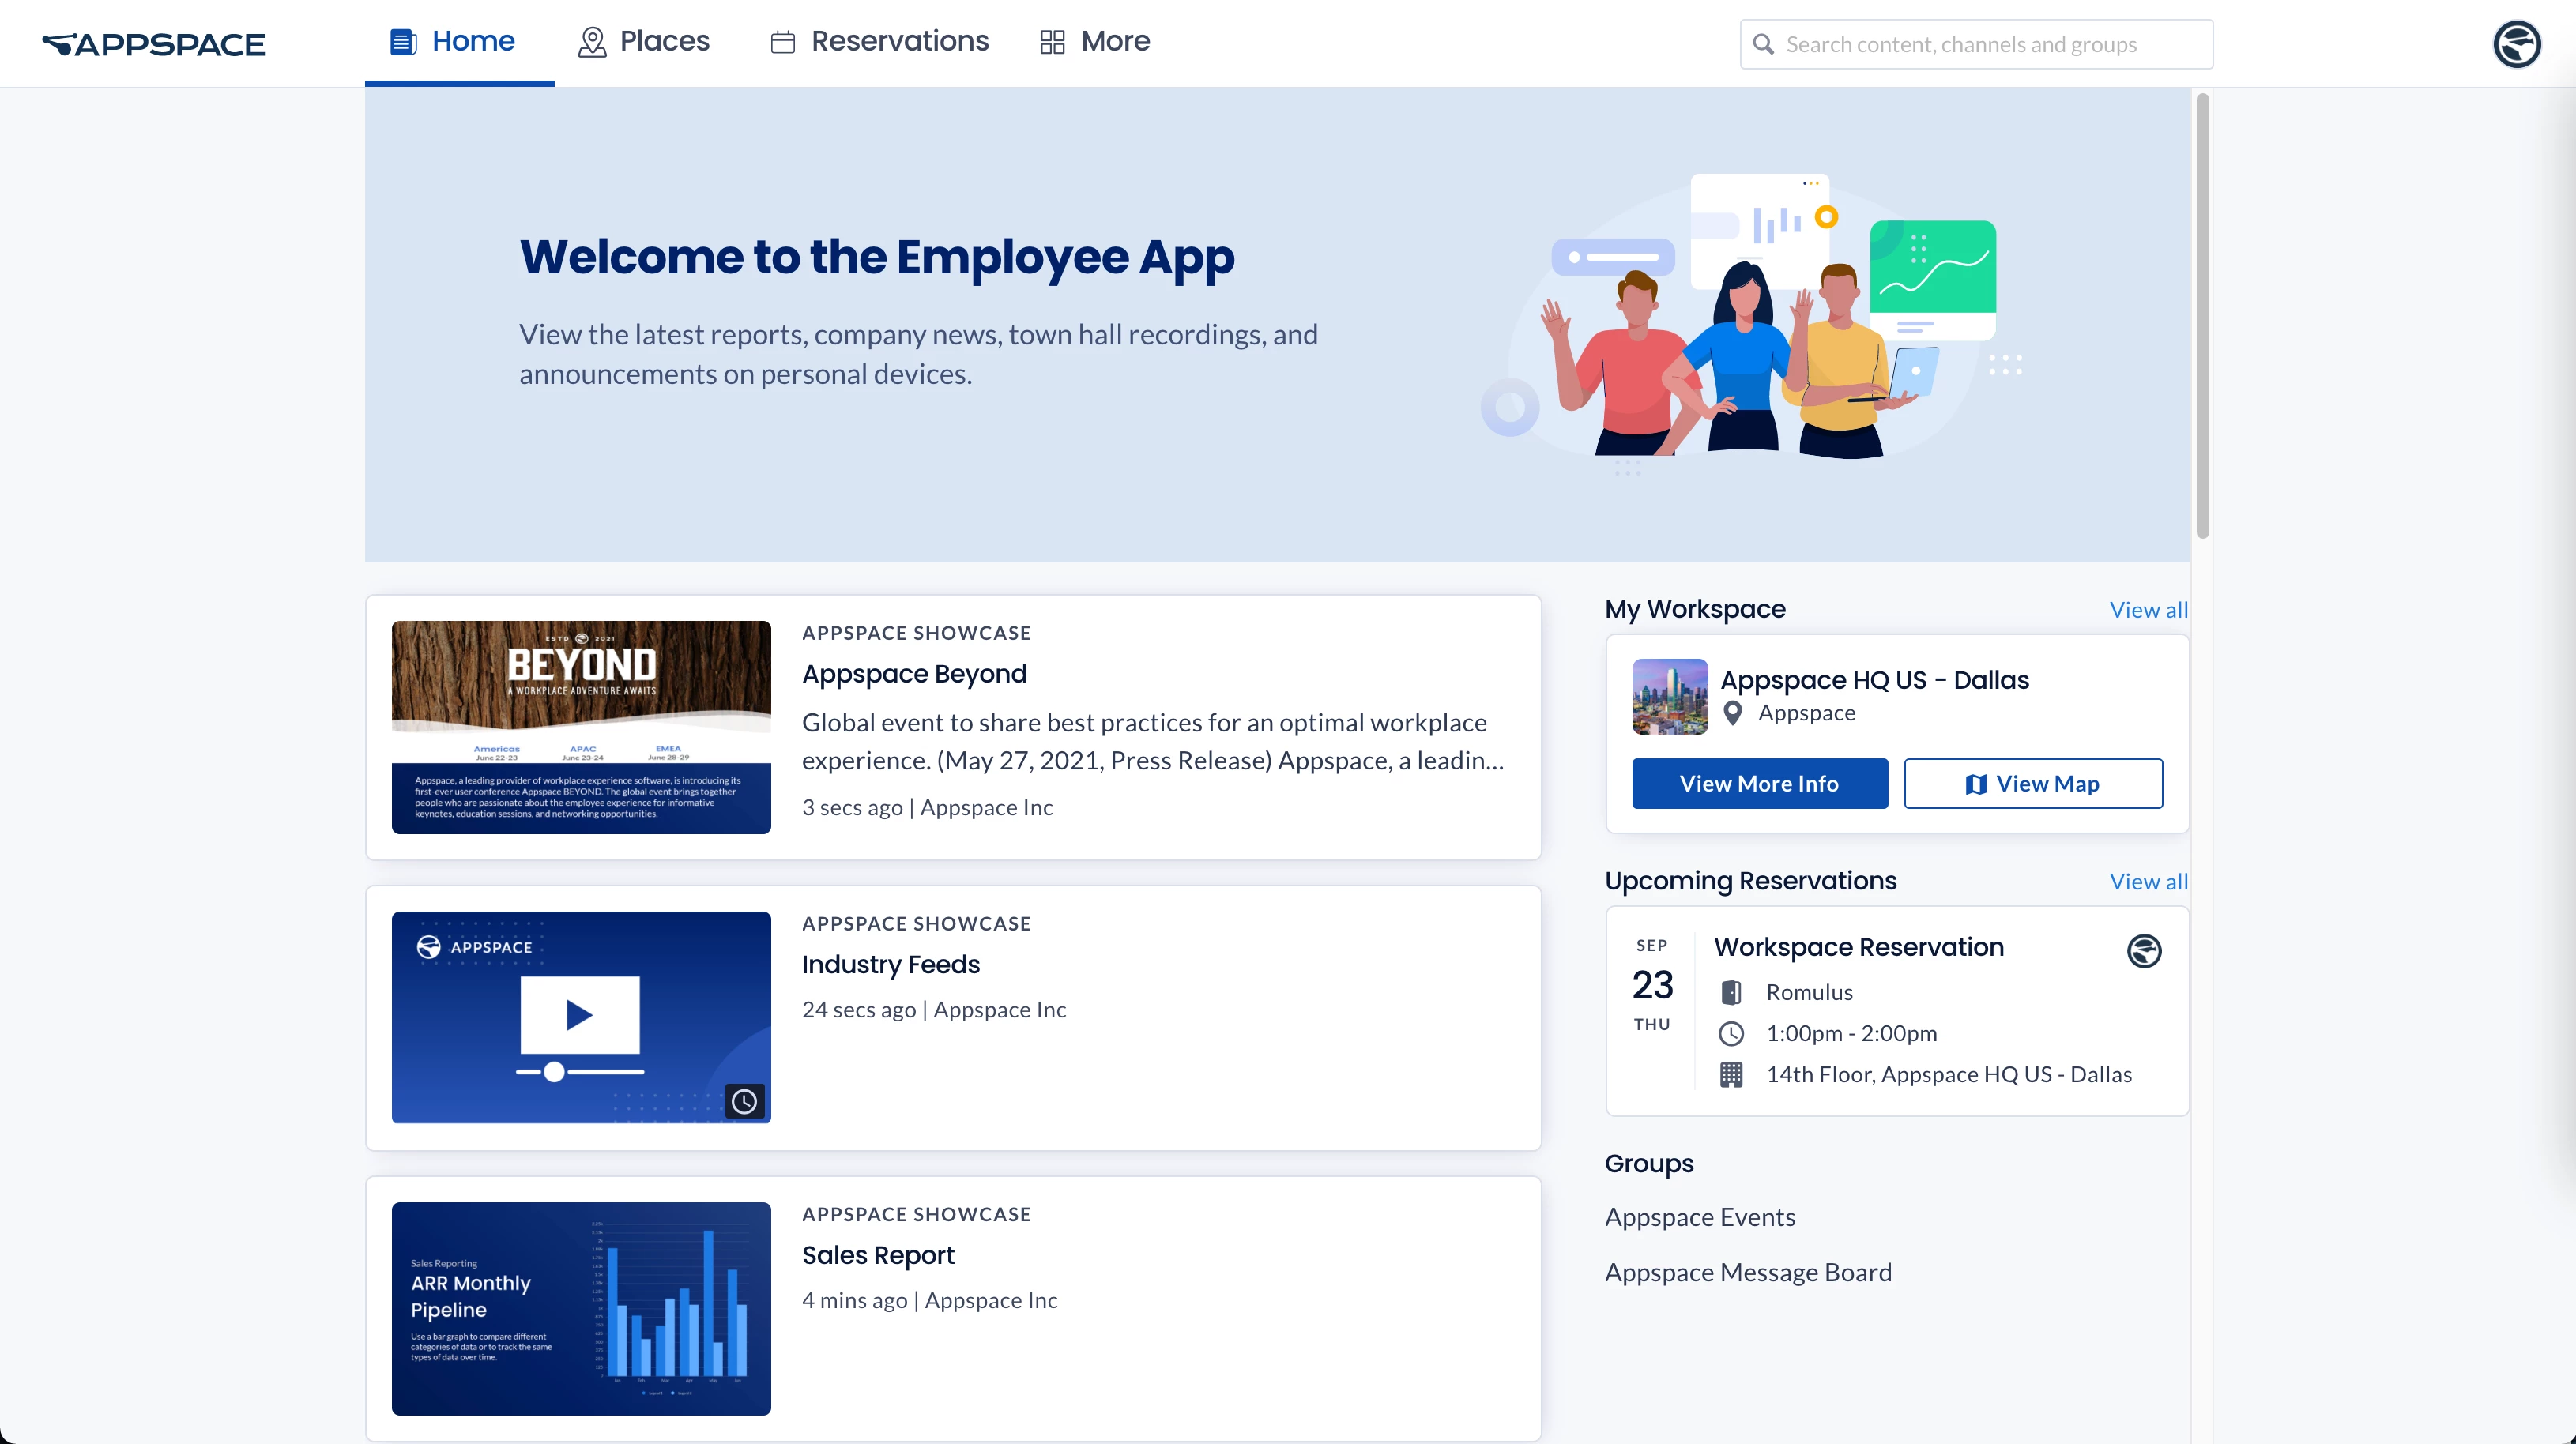Click the building icon by 14th Floor
This screenshot has width=2576, height=1444.
click(x=1731, y=1075)
